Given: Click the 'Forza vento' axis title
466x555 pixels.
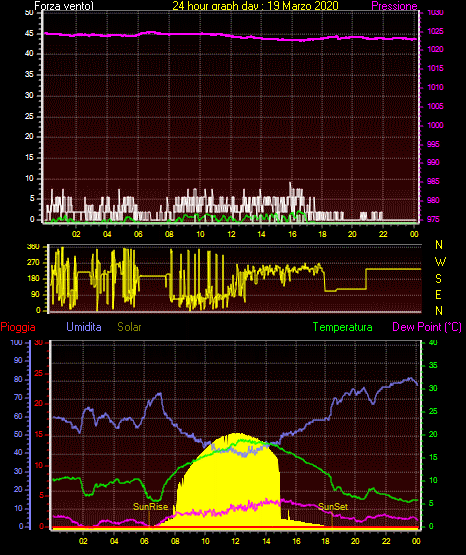Looking at the screenshot, I should click(64, 6).
